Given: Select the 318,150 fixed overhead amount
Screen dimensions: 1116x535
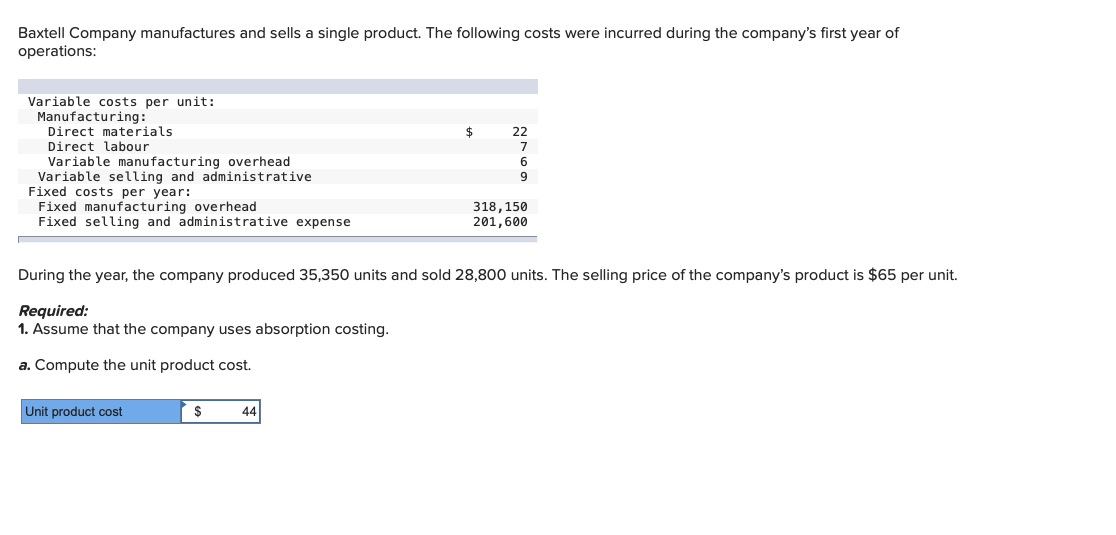Looking at the screenshot, I should 500,207.
